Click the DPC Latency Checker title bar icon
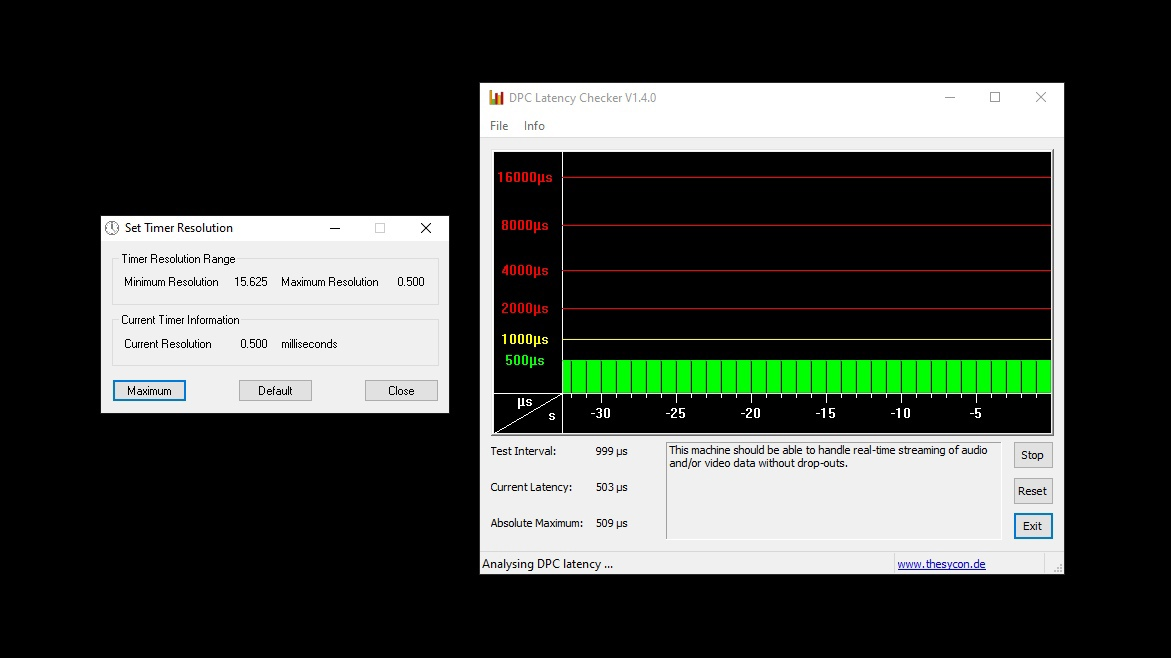The height and width of the screenshot is (658, 1171). (x=496, y=98)
